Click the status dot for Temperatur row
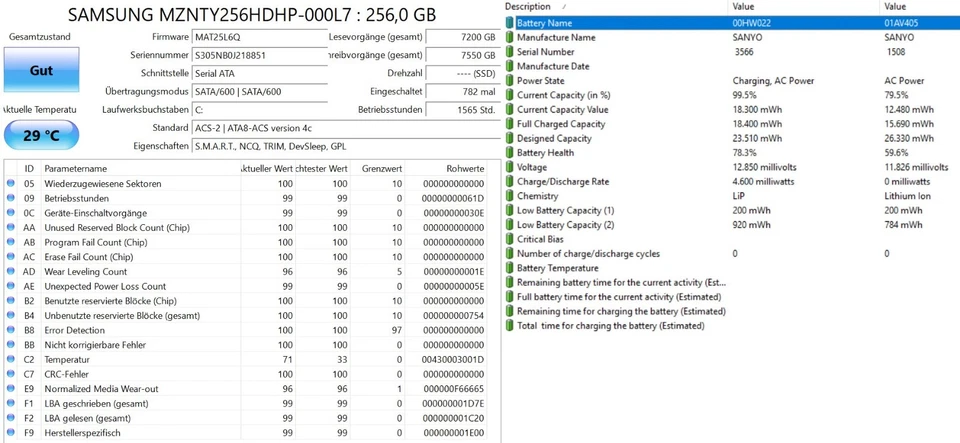The image size is (960, 443). tap(10, 360)
